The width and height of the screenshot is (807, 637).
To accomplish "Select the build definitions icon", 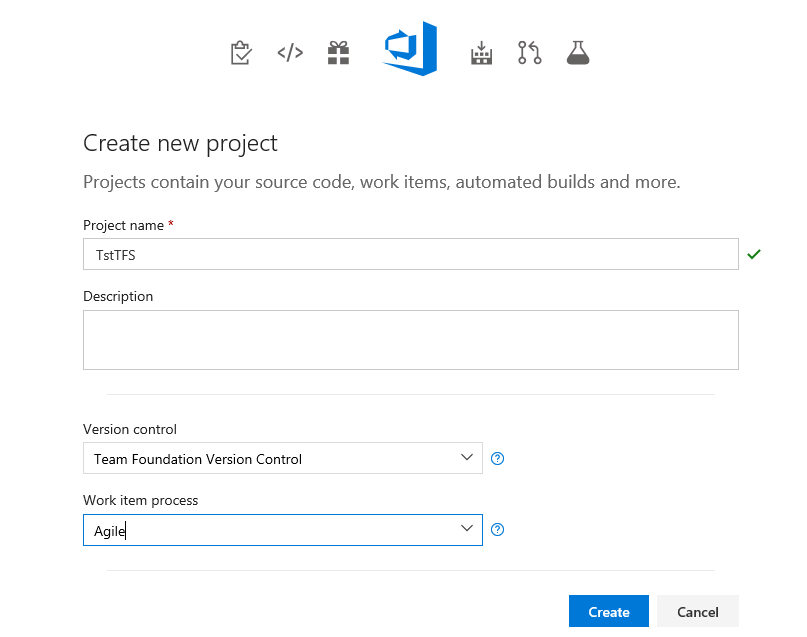I will [481, 52].
